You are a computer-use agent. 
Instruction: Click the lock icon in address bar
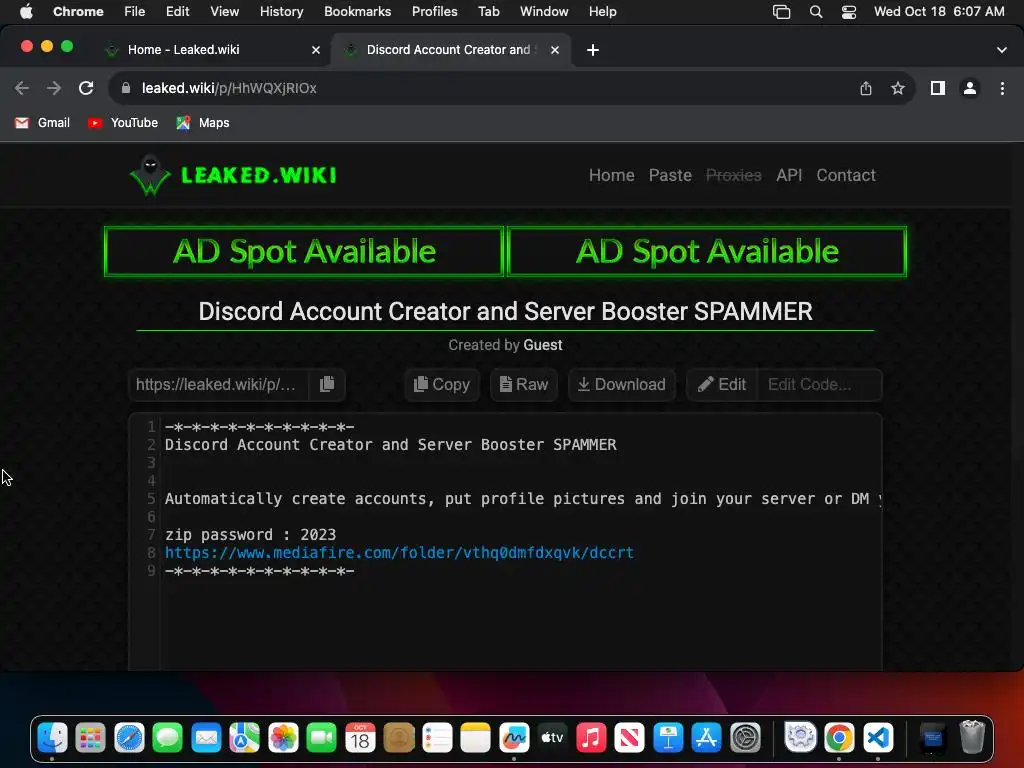tap(127, 88)
